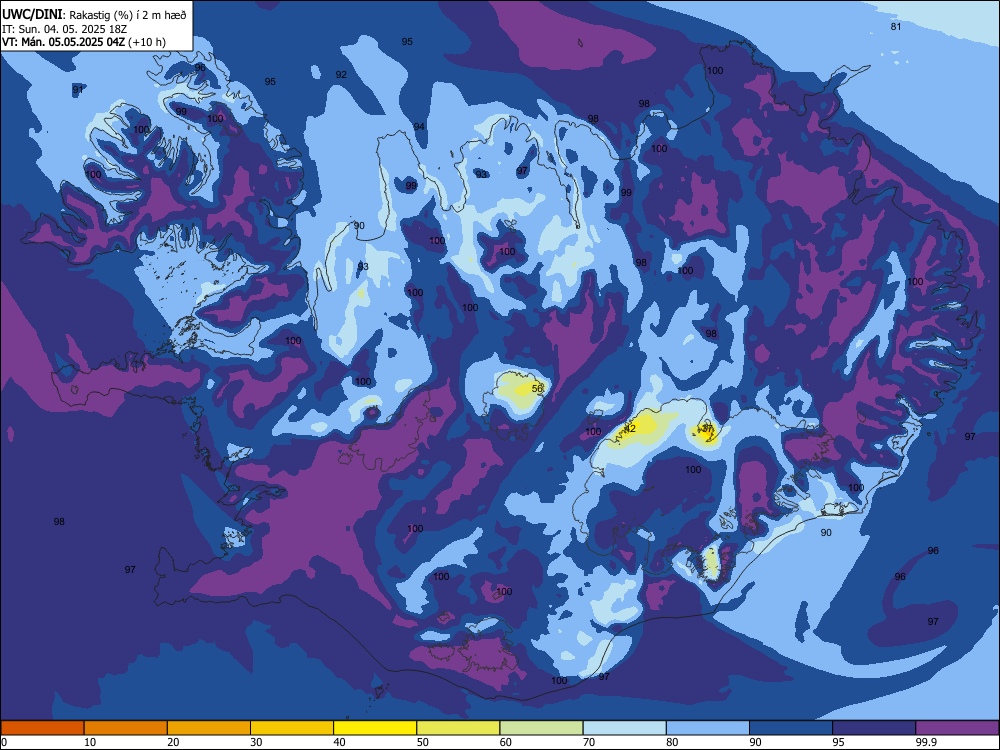The height and width of the screenshot is (750, 1000).
Task: Click the initial time 'IT: Sun. 04. 05. 2025 18Z'
Action: click(64, 29)
